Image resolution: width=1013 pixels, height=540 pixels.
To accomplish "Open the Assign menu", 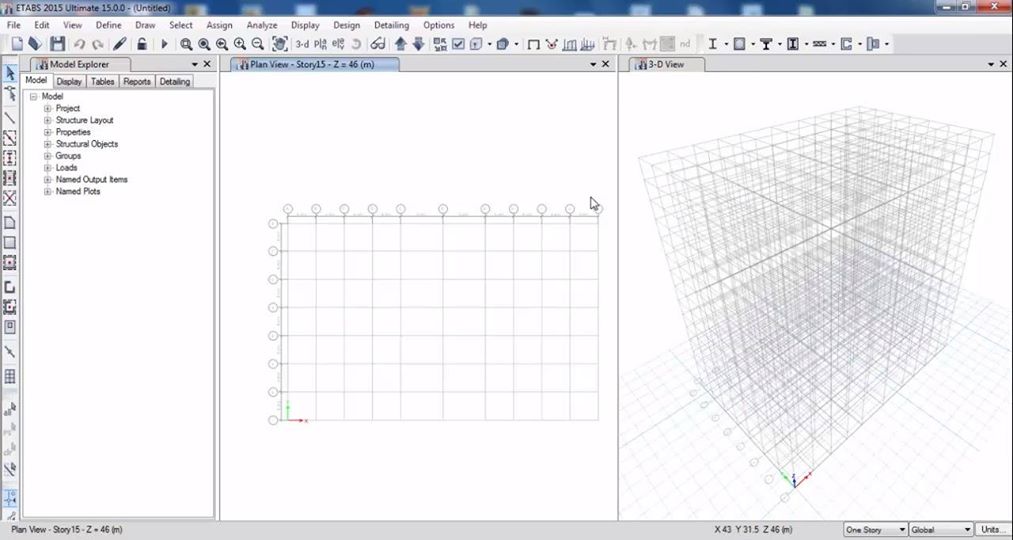I will point(219,25).
